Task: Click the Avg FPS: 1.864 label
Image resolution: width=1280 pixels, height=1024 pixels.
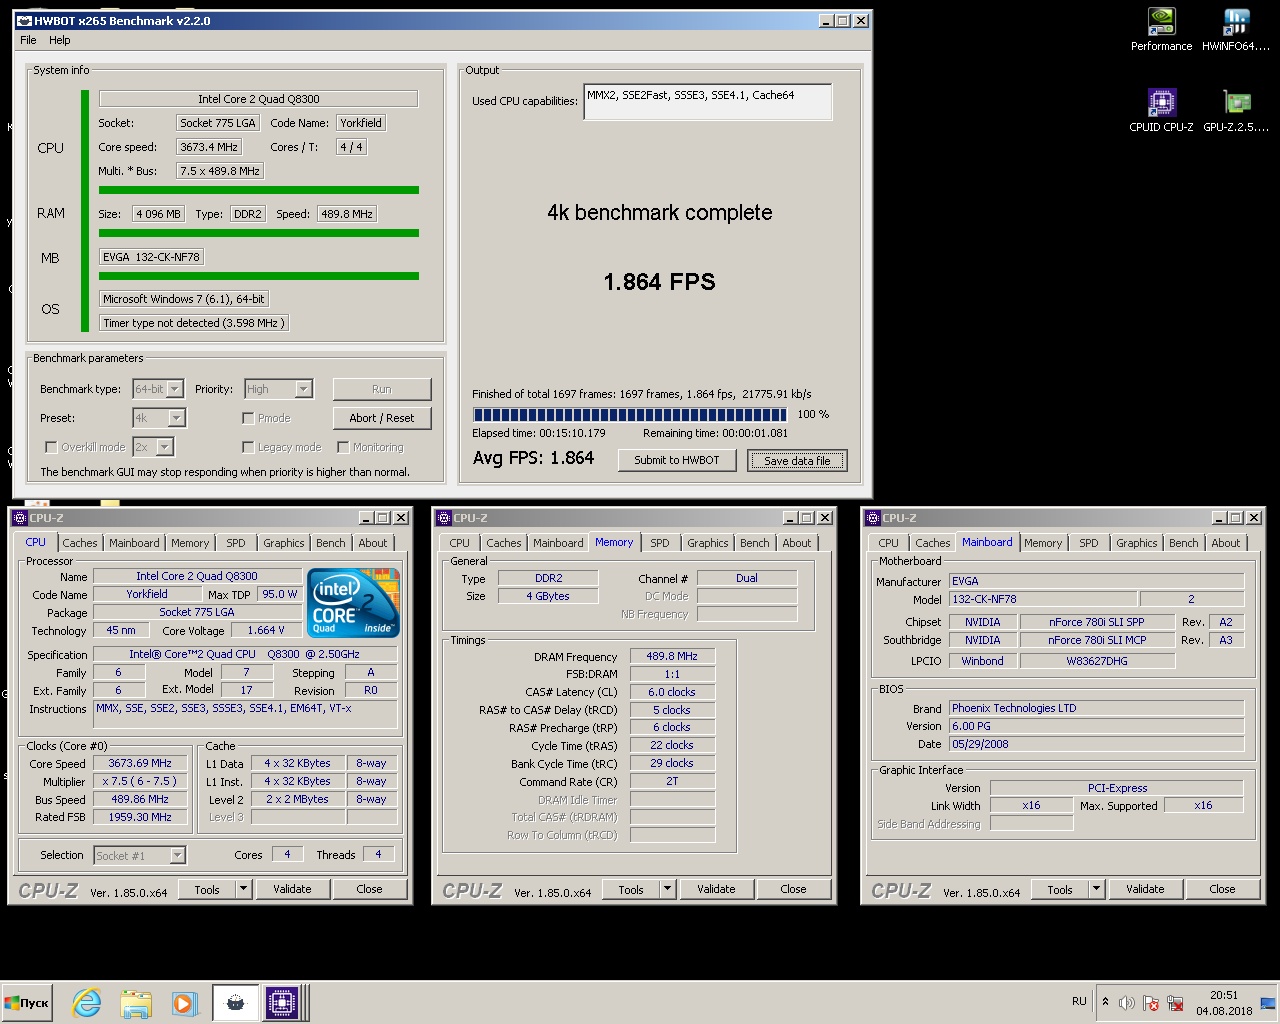Action: coord(533,458)
